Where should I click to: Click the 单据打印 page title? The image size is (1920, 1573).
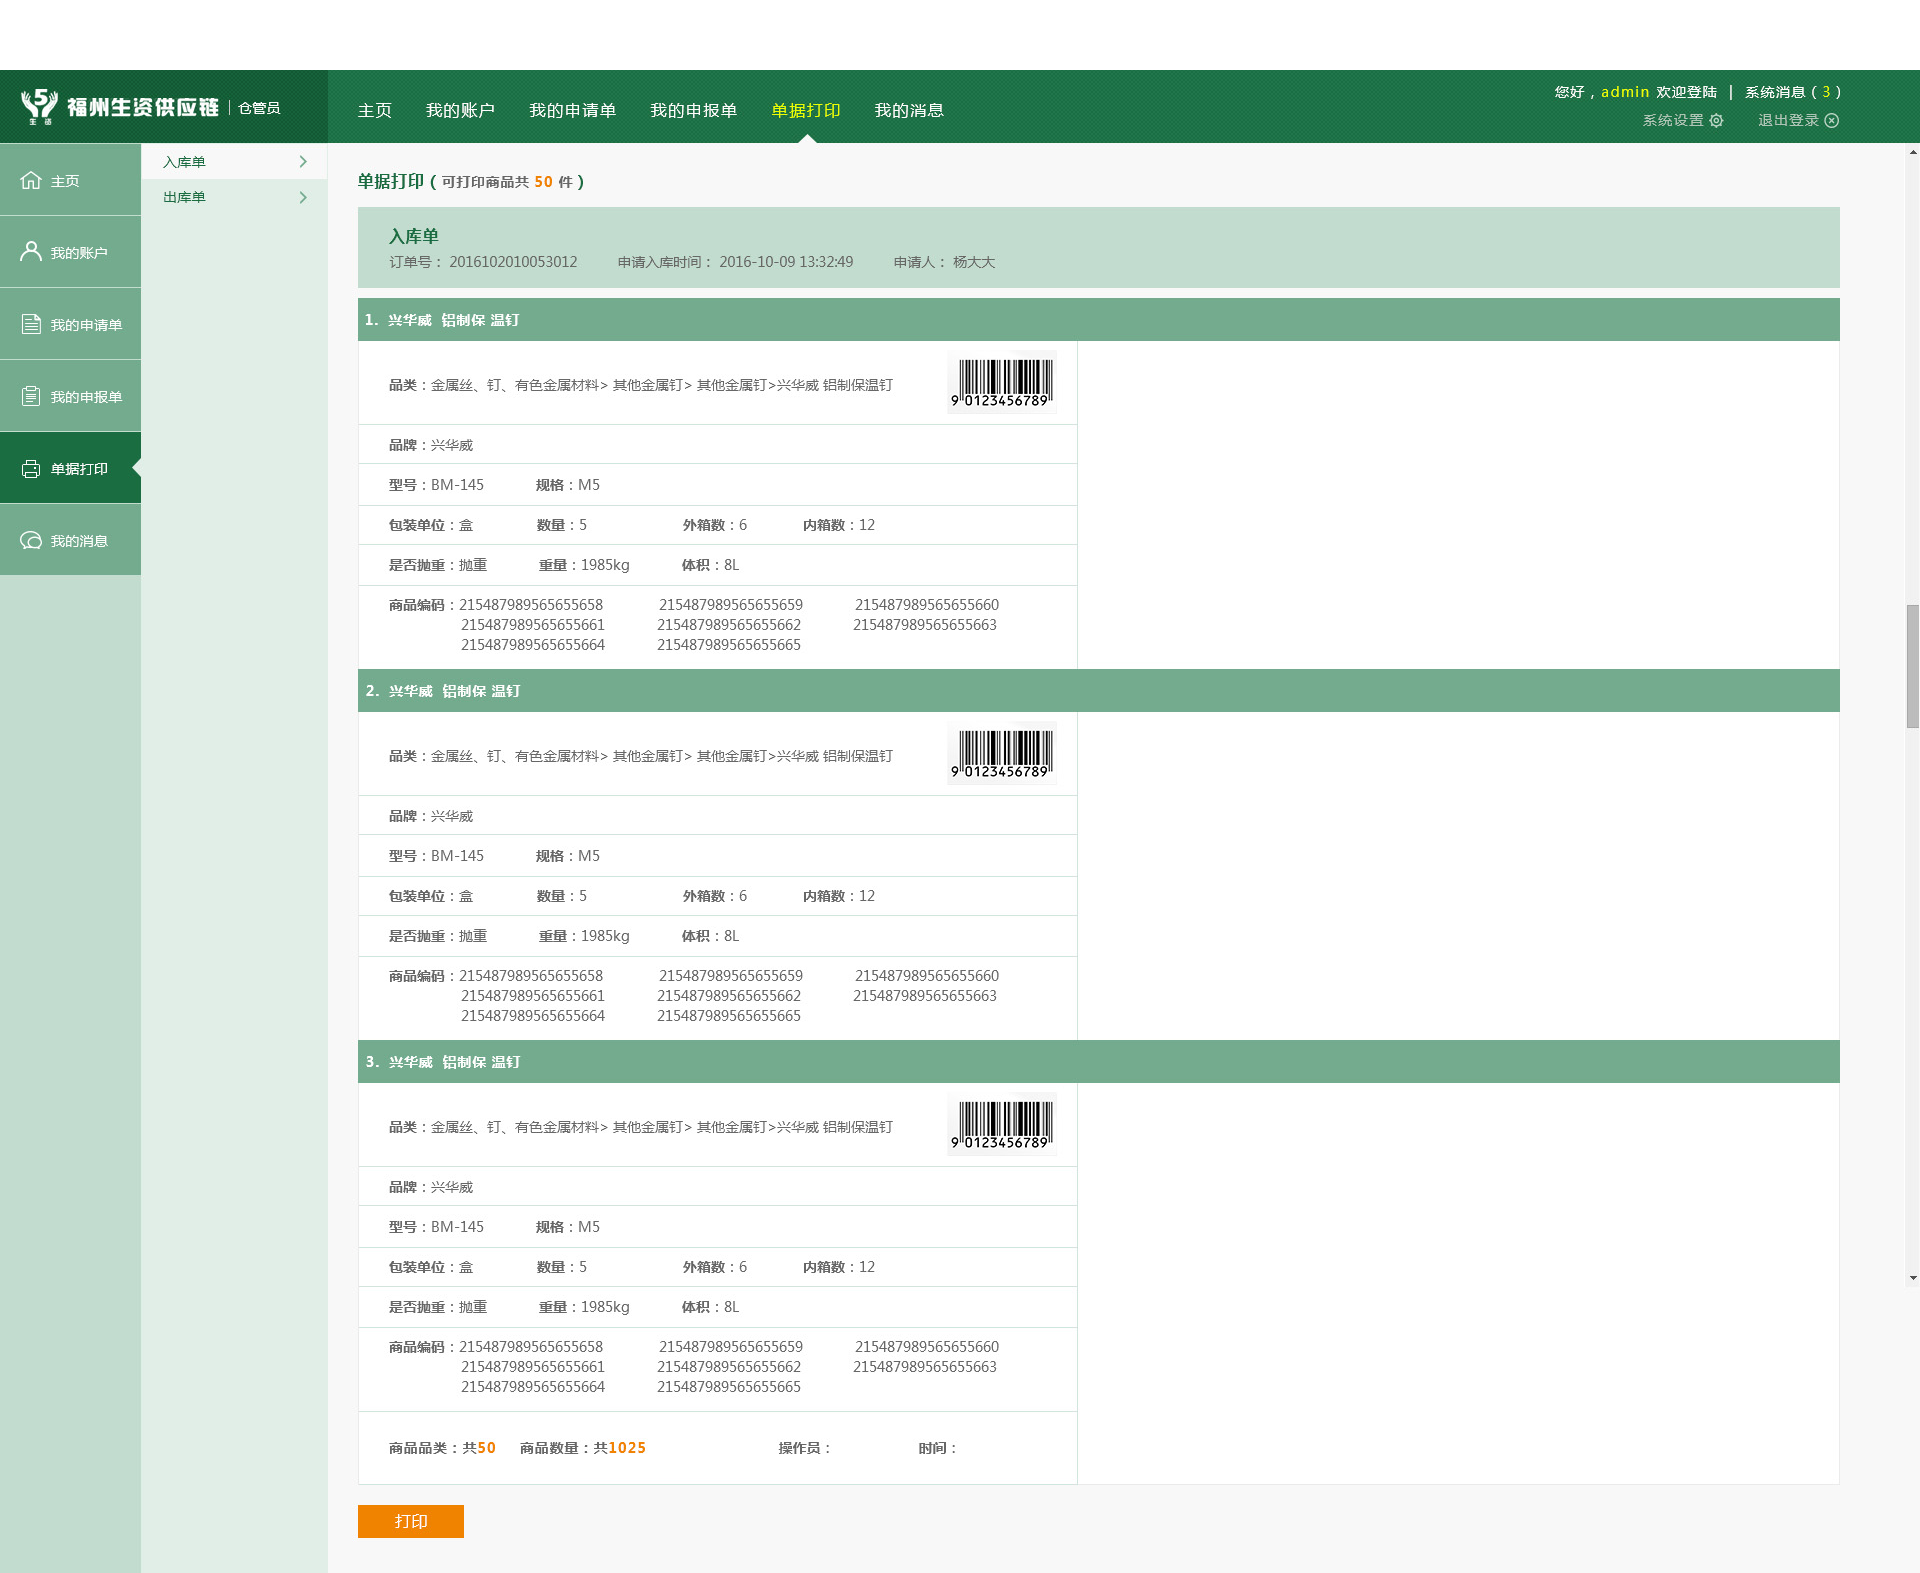[391, 181]
